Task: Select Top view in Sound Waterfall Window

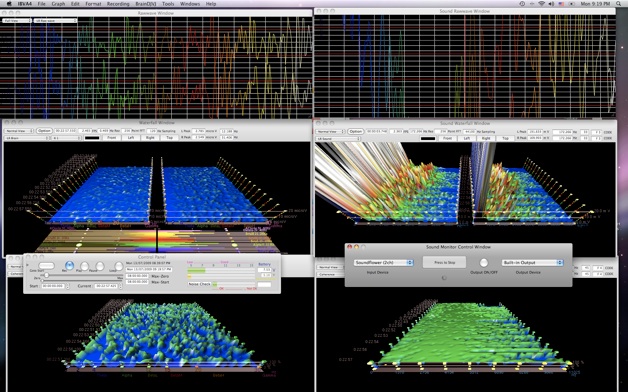Action: point(505,138)
